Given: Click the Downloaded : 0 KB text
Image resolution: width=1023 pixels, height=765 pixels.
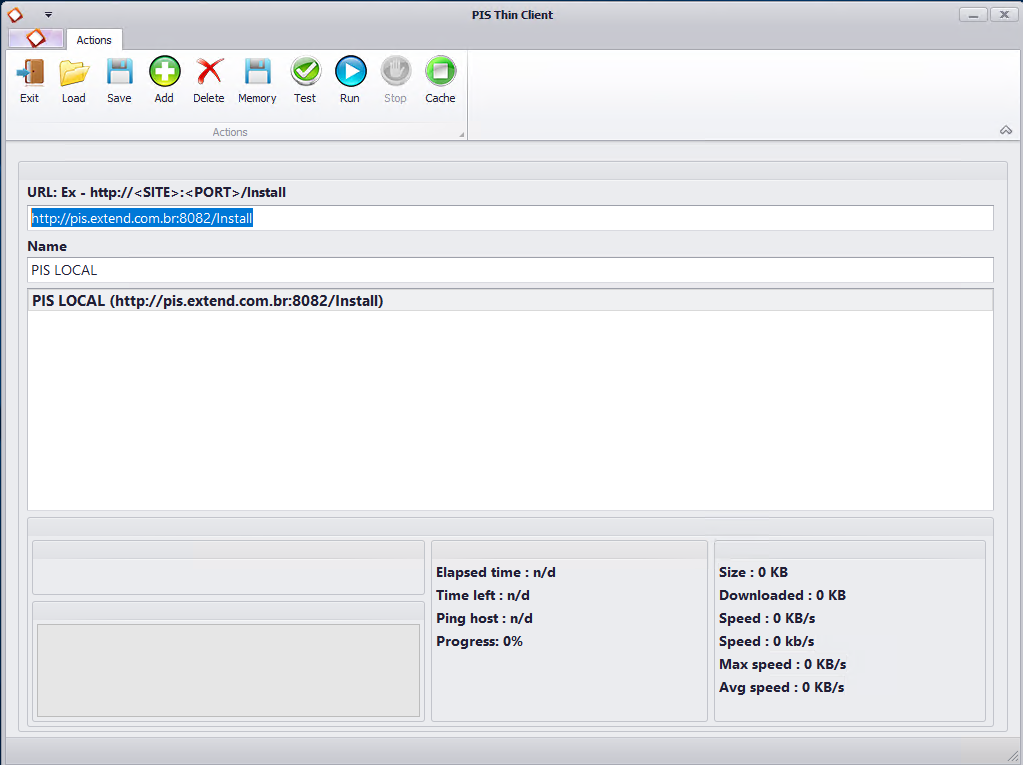Looking at the screenshot, I should click(x=782, y=595).
